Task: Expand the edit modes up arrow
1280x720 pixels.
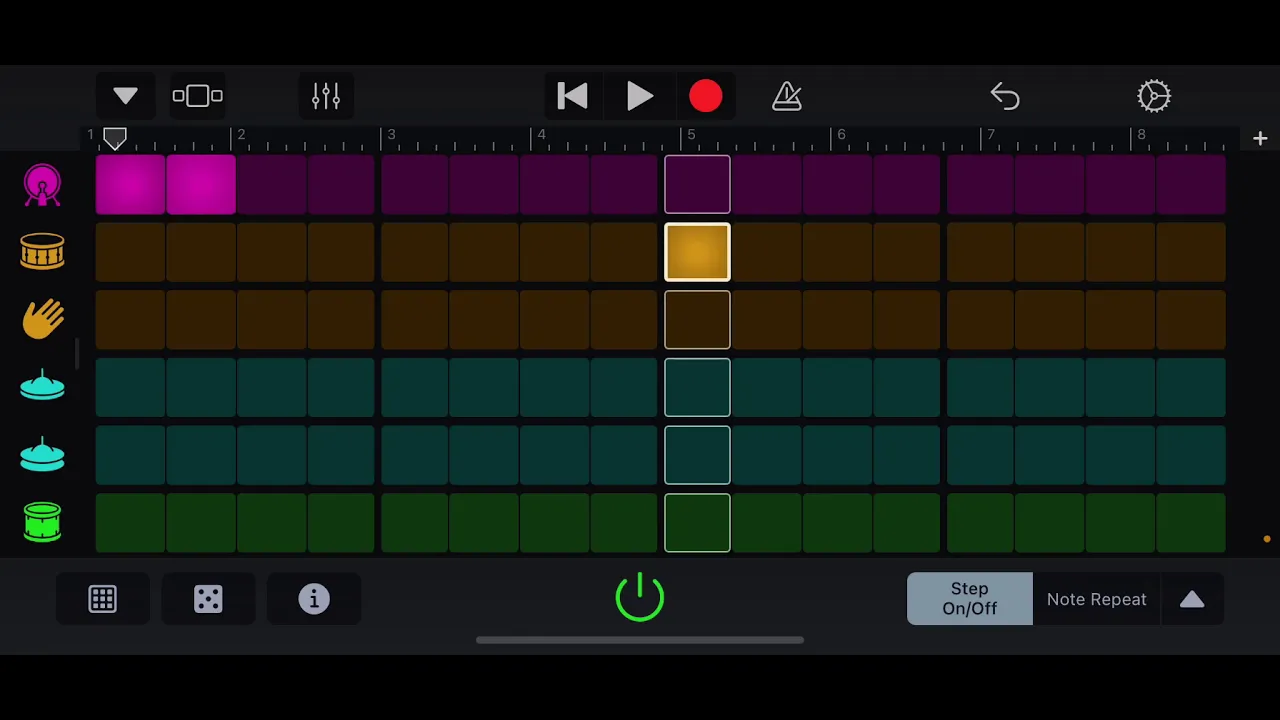Action: [1192, 599]
